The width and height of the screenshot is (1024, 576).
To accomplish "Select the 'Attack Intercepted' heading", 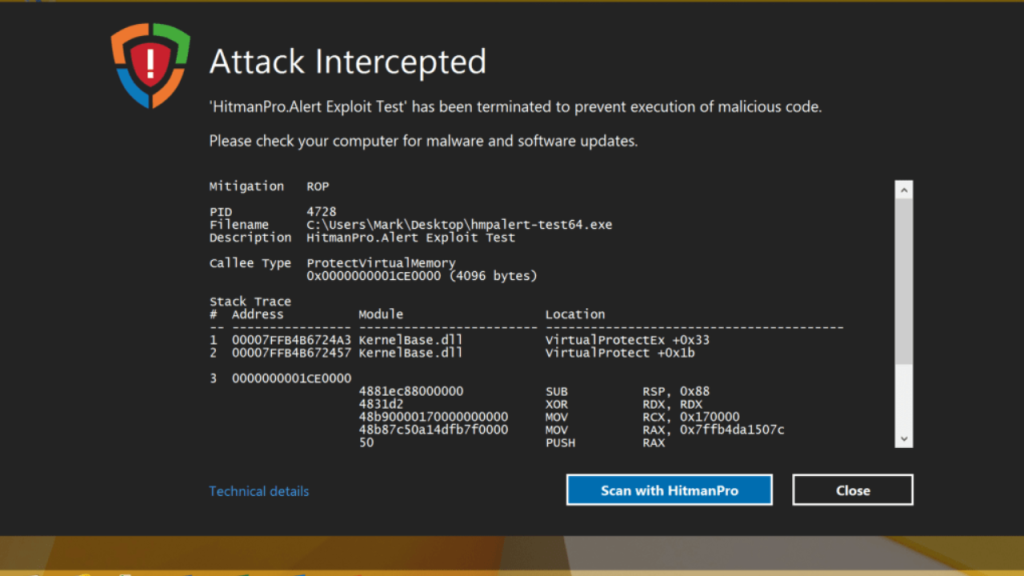I will pos(347,61).
